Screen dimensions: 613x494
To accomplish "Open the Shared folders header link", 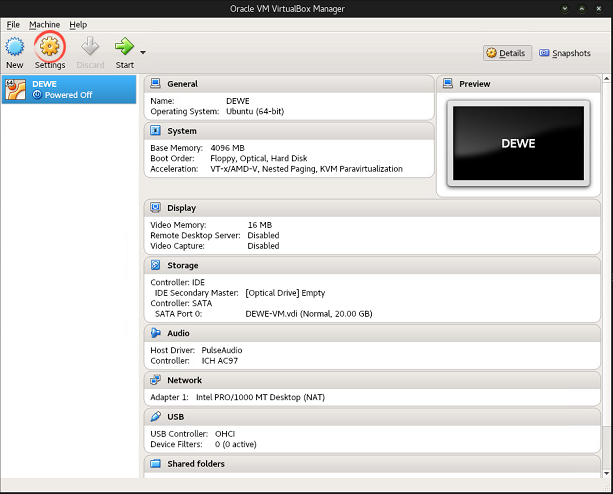I will 196,464.
